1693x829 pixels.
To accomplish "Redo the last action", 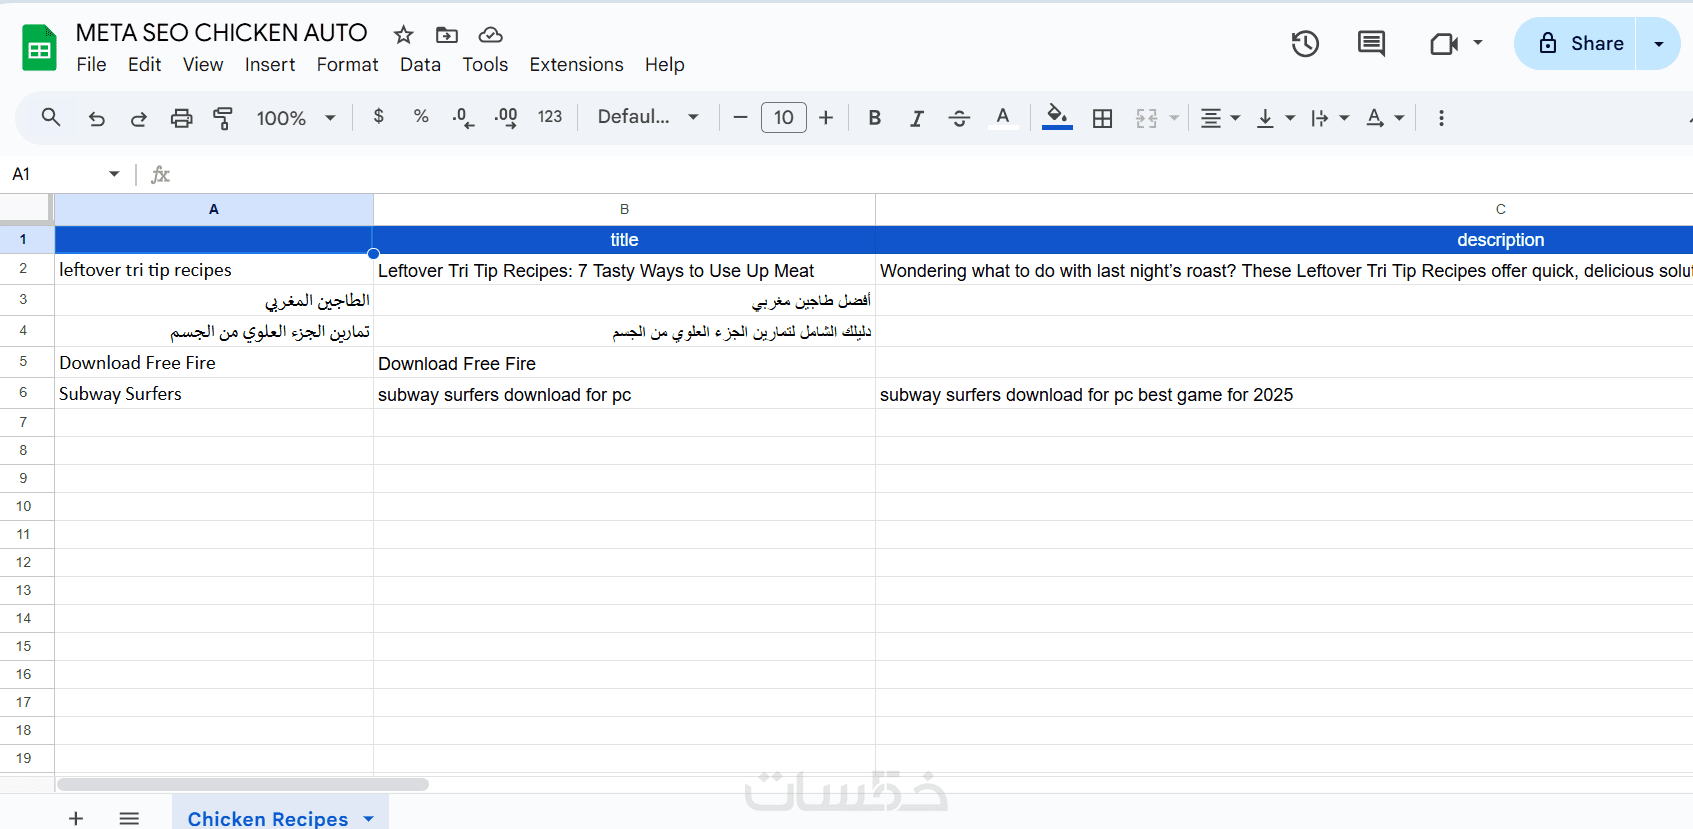I will [139, 118].
